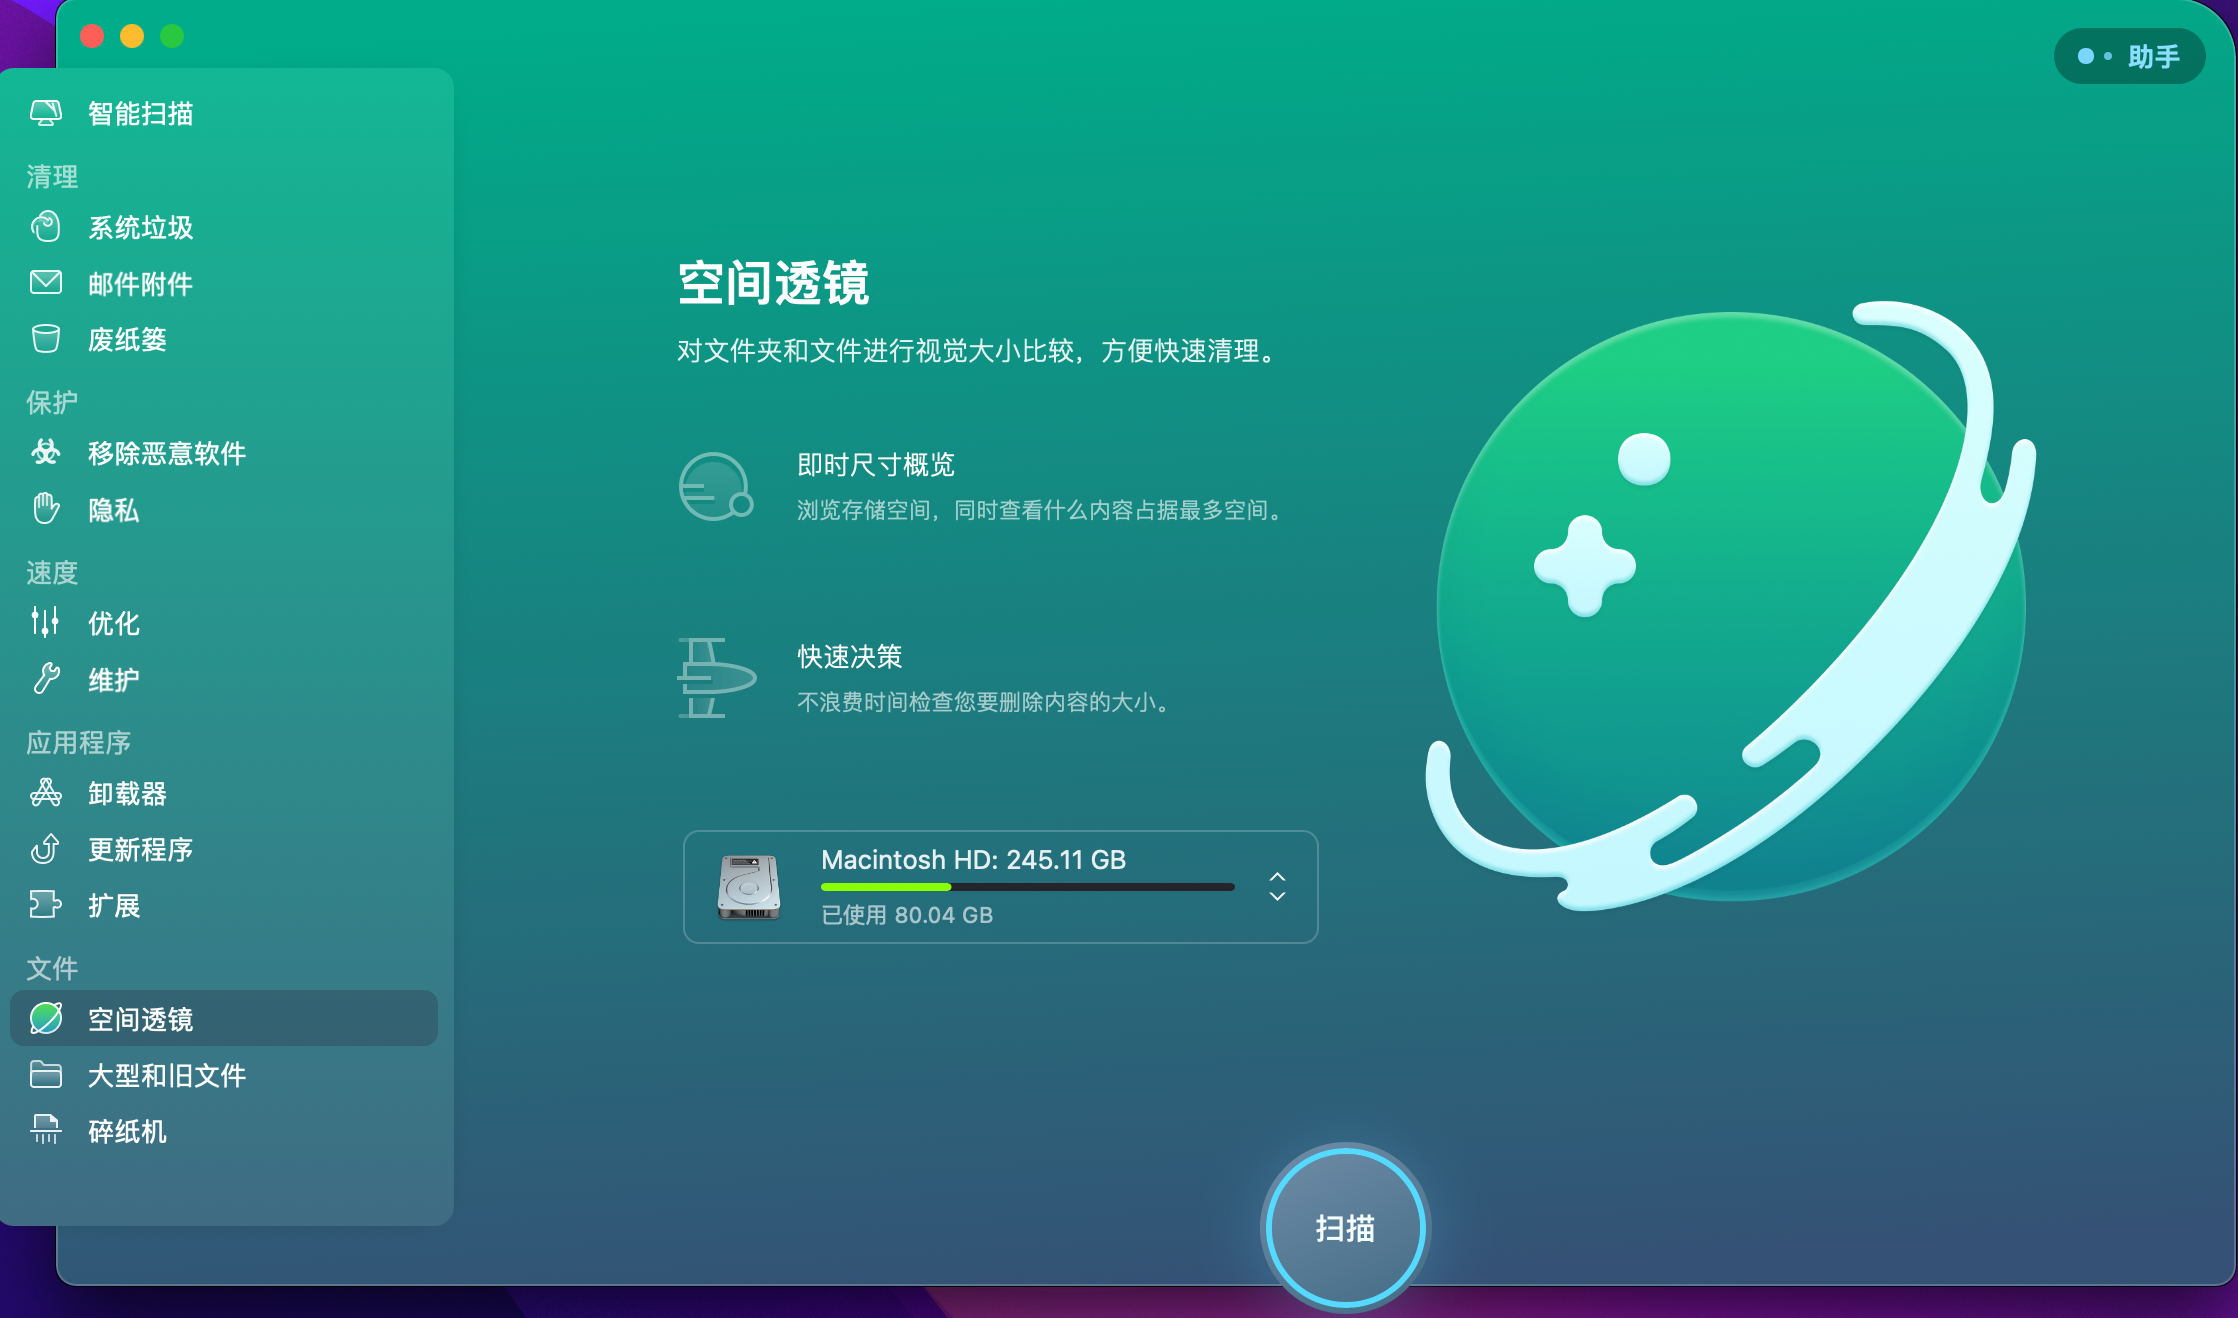Viewport: 2238px width, 1318px height.
Task: Open System Junk (系统垃圾) icon
Action: 46,227
